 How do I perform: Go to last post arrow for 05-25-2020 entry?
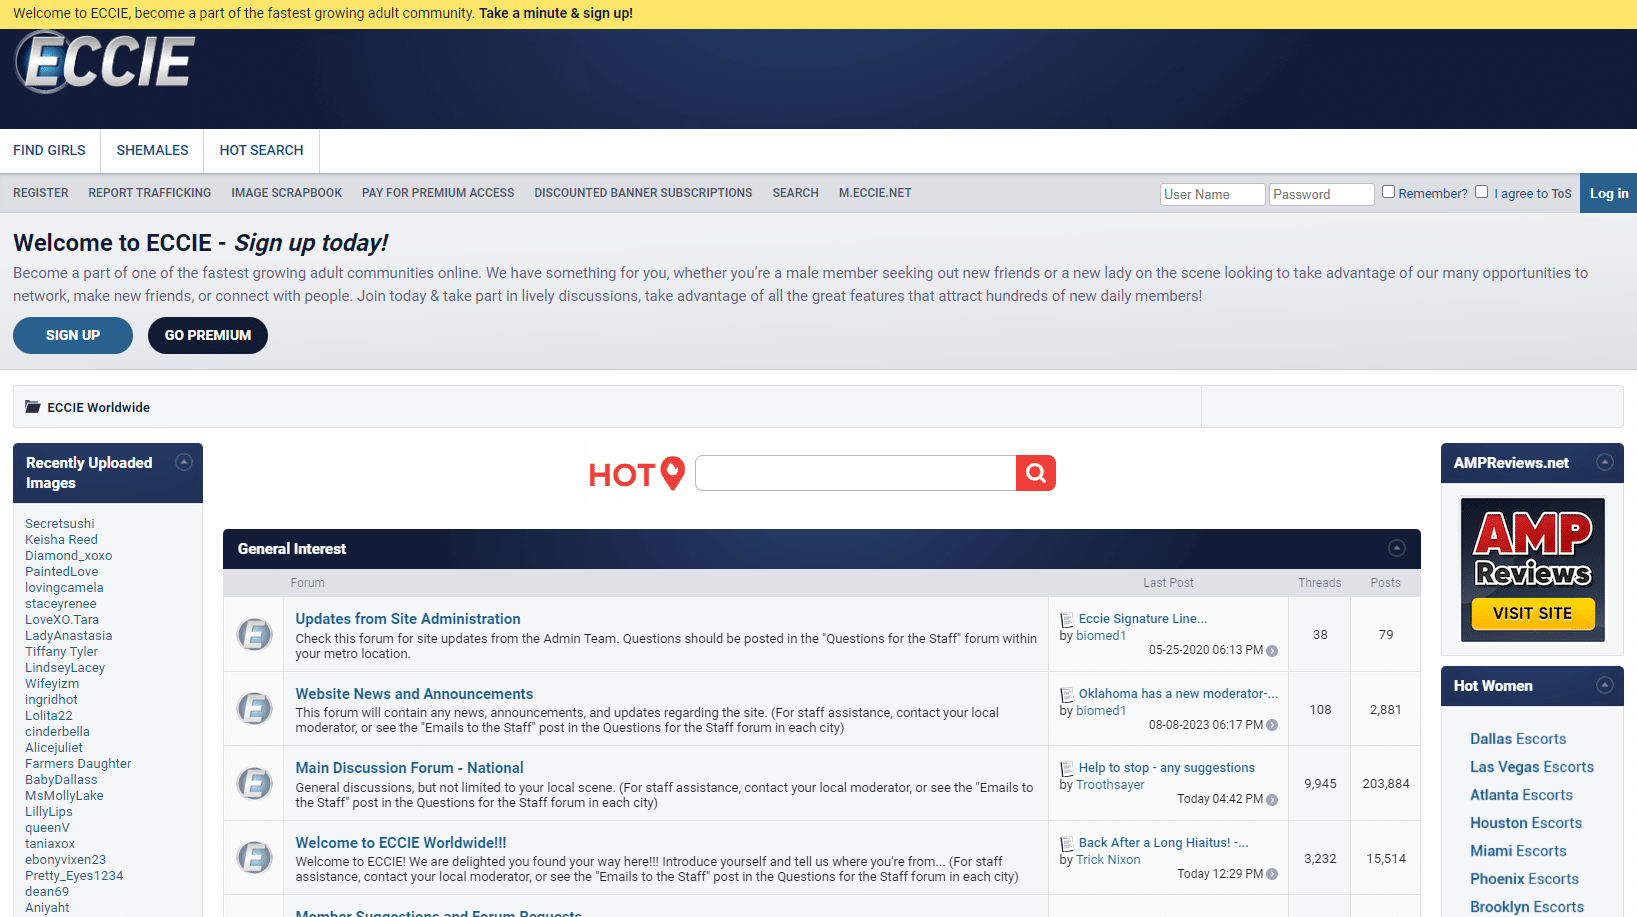(x=1272, y=651)
